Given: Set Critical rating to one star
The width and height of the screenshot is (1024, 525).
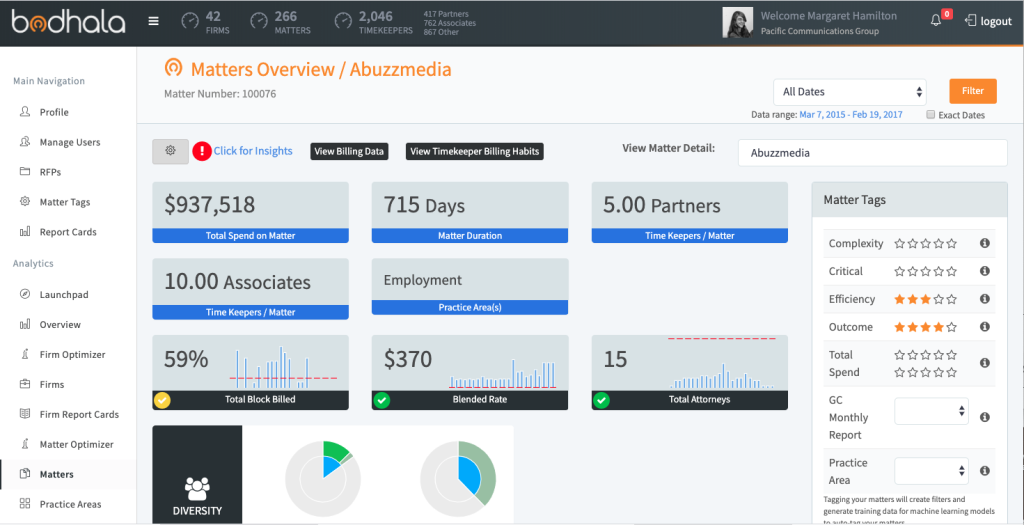Looking at the screenshot, I should tap(900, 271).
